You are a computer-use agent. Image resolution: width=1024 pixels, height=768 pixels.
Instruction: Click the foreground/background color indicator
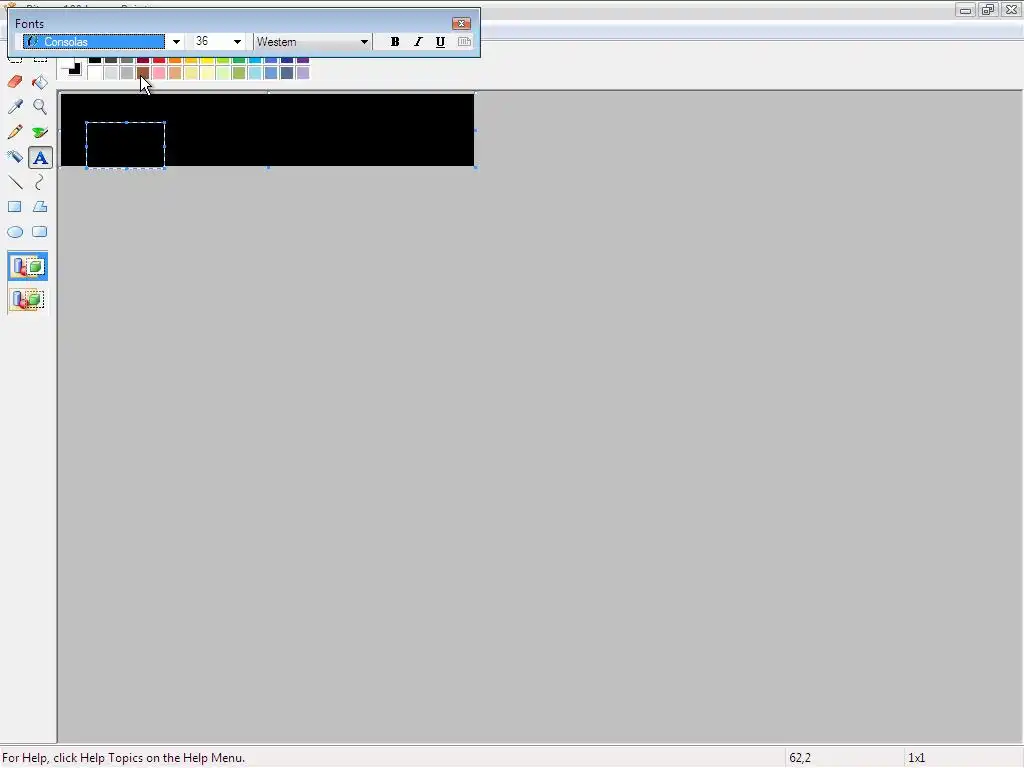(x=71, y=67)
